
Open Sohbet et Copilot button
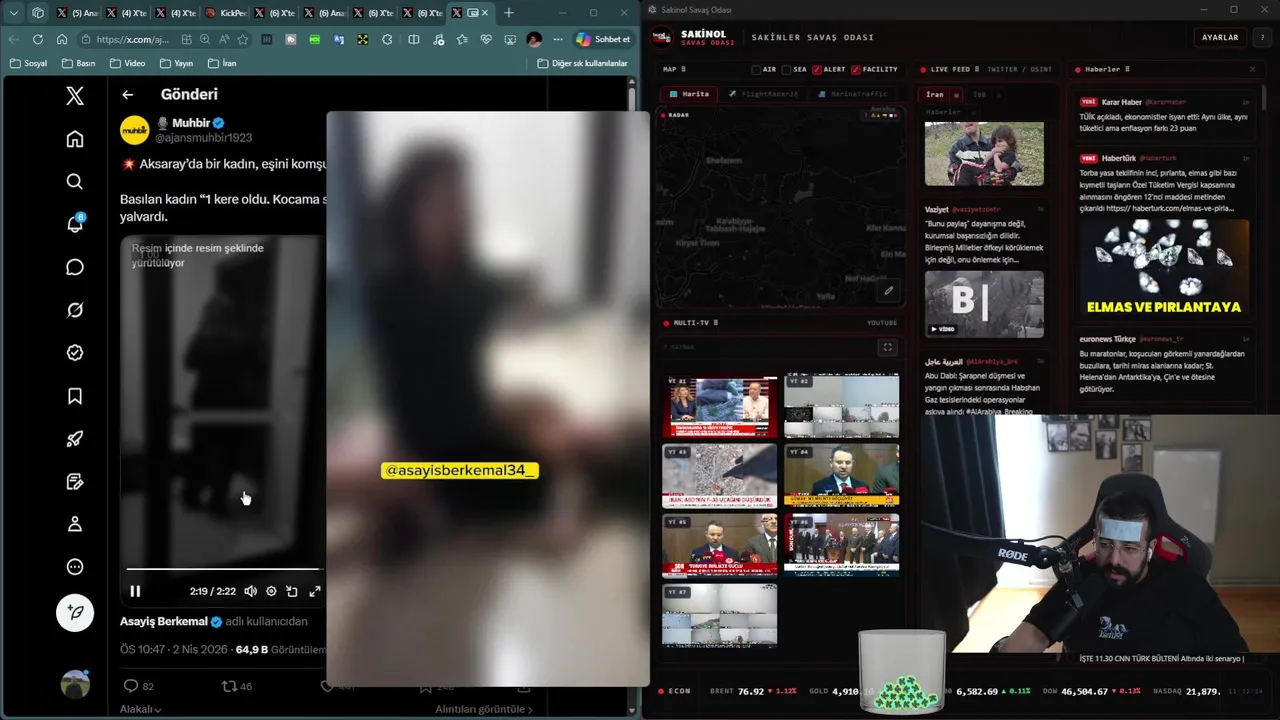(603, 39)
